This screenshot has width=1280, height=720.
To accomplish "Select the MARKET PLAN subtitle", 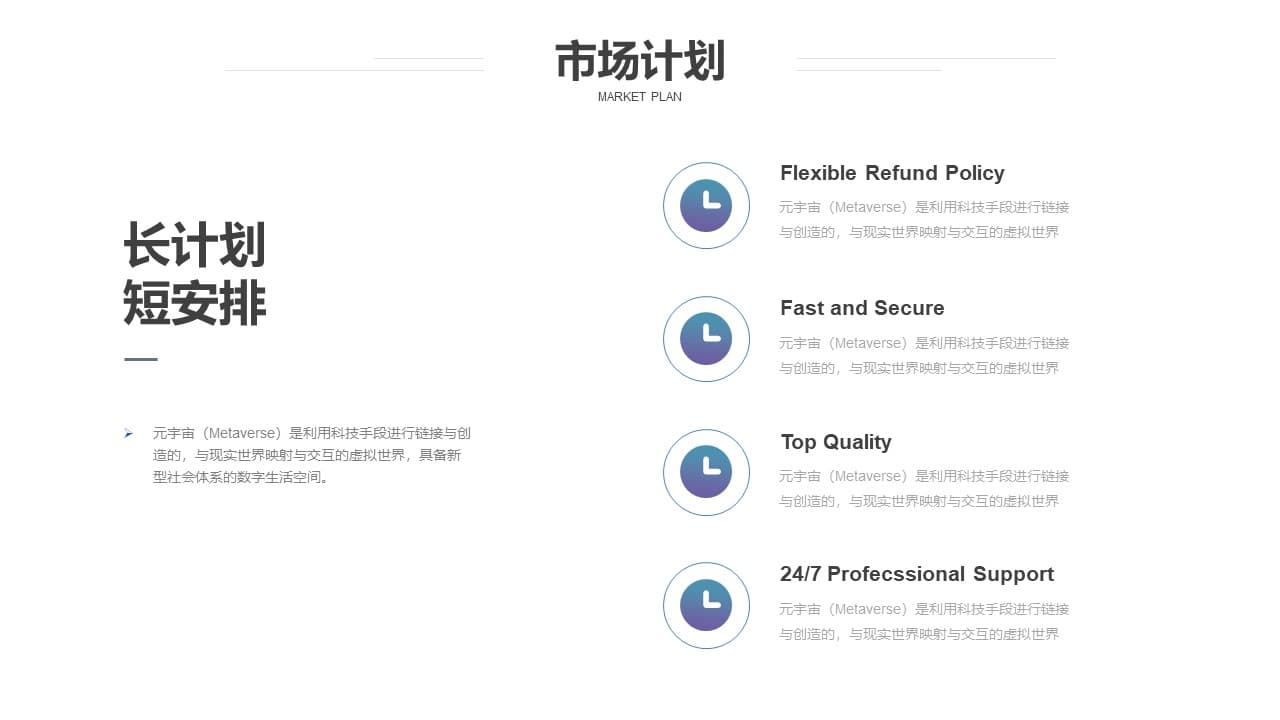I will 640,97.
